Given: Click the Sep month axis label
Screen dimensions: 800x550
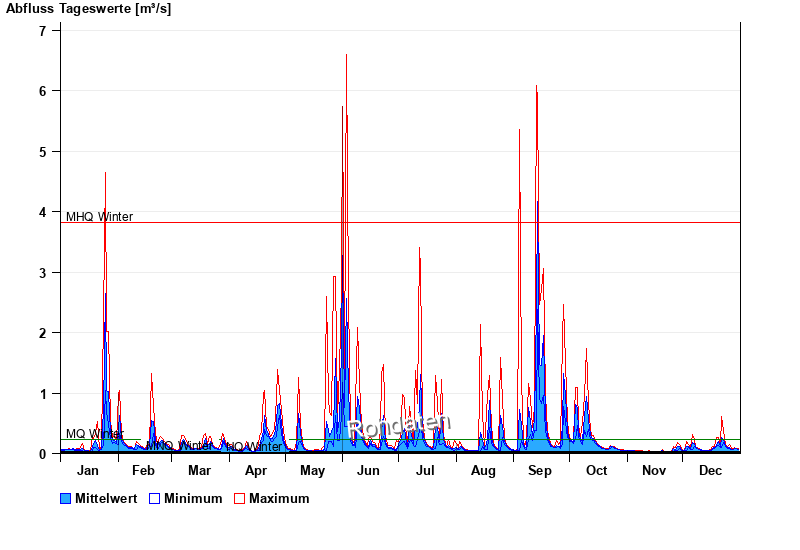Looking at the screenshot, I should 539,470.
